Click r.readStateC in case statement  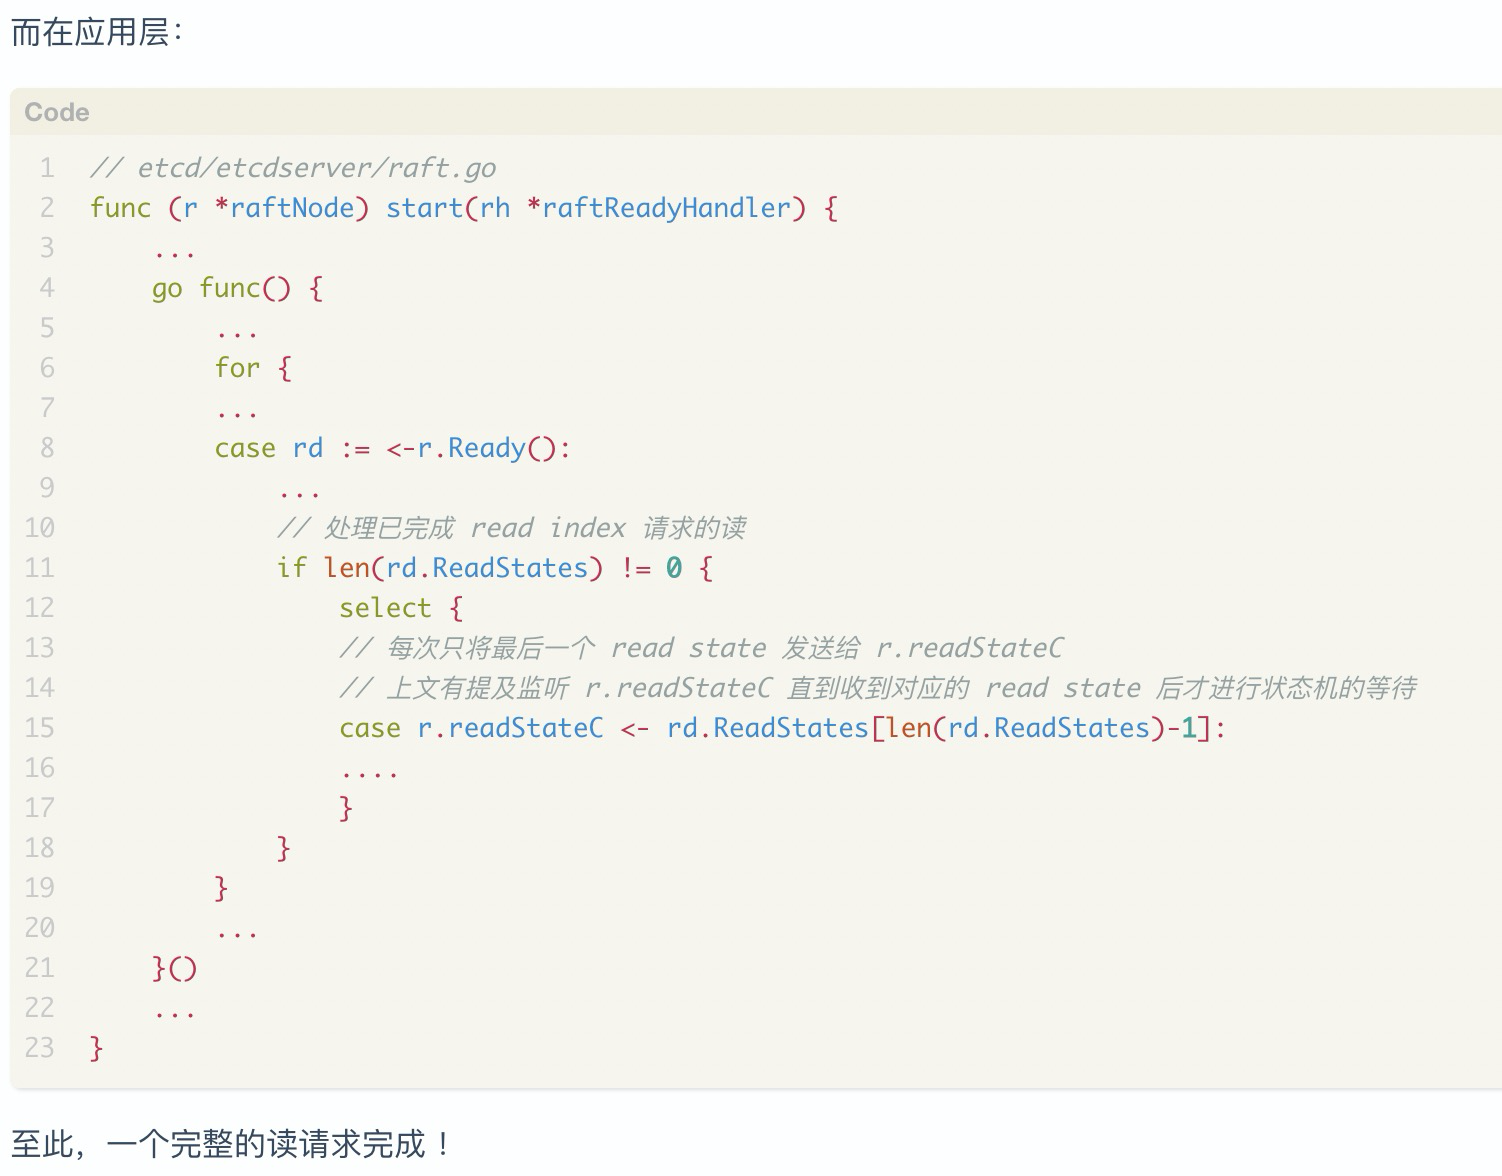pyautogui.click(x=510, y=728)
